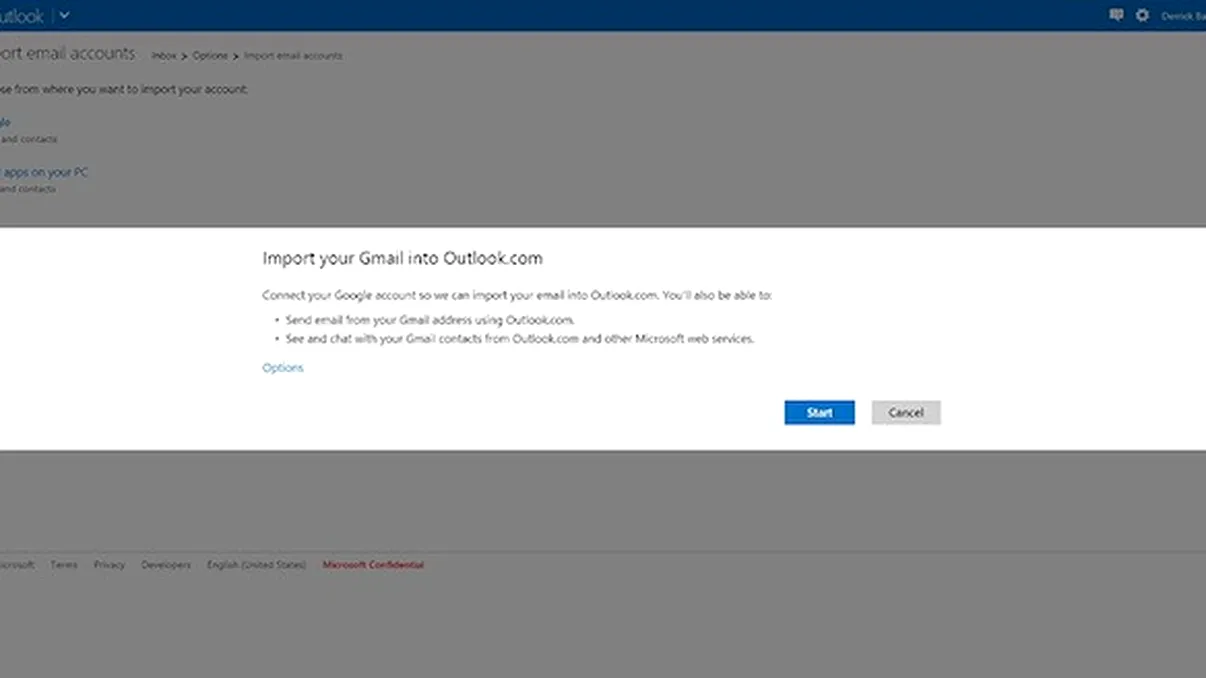The width and height of the screenshot is (1206, 678).
Task: Open the Messenger chat icon
Action: pyautogui.click(x=1117, y=15)
